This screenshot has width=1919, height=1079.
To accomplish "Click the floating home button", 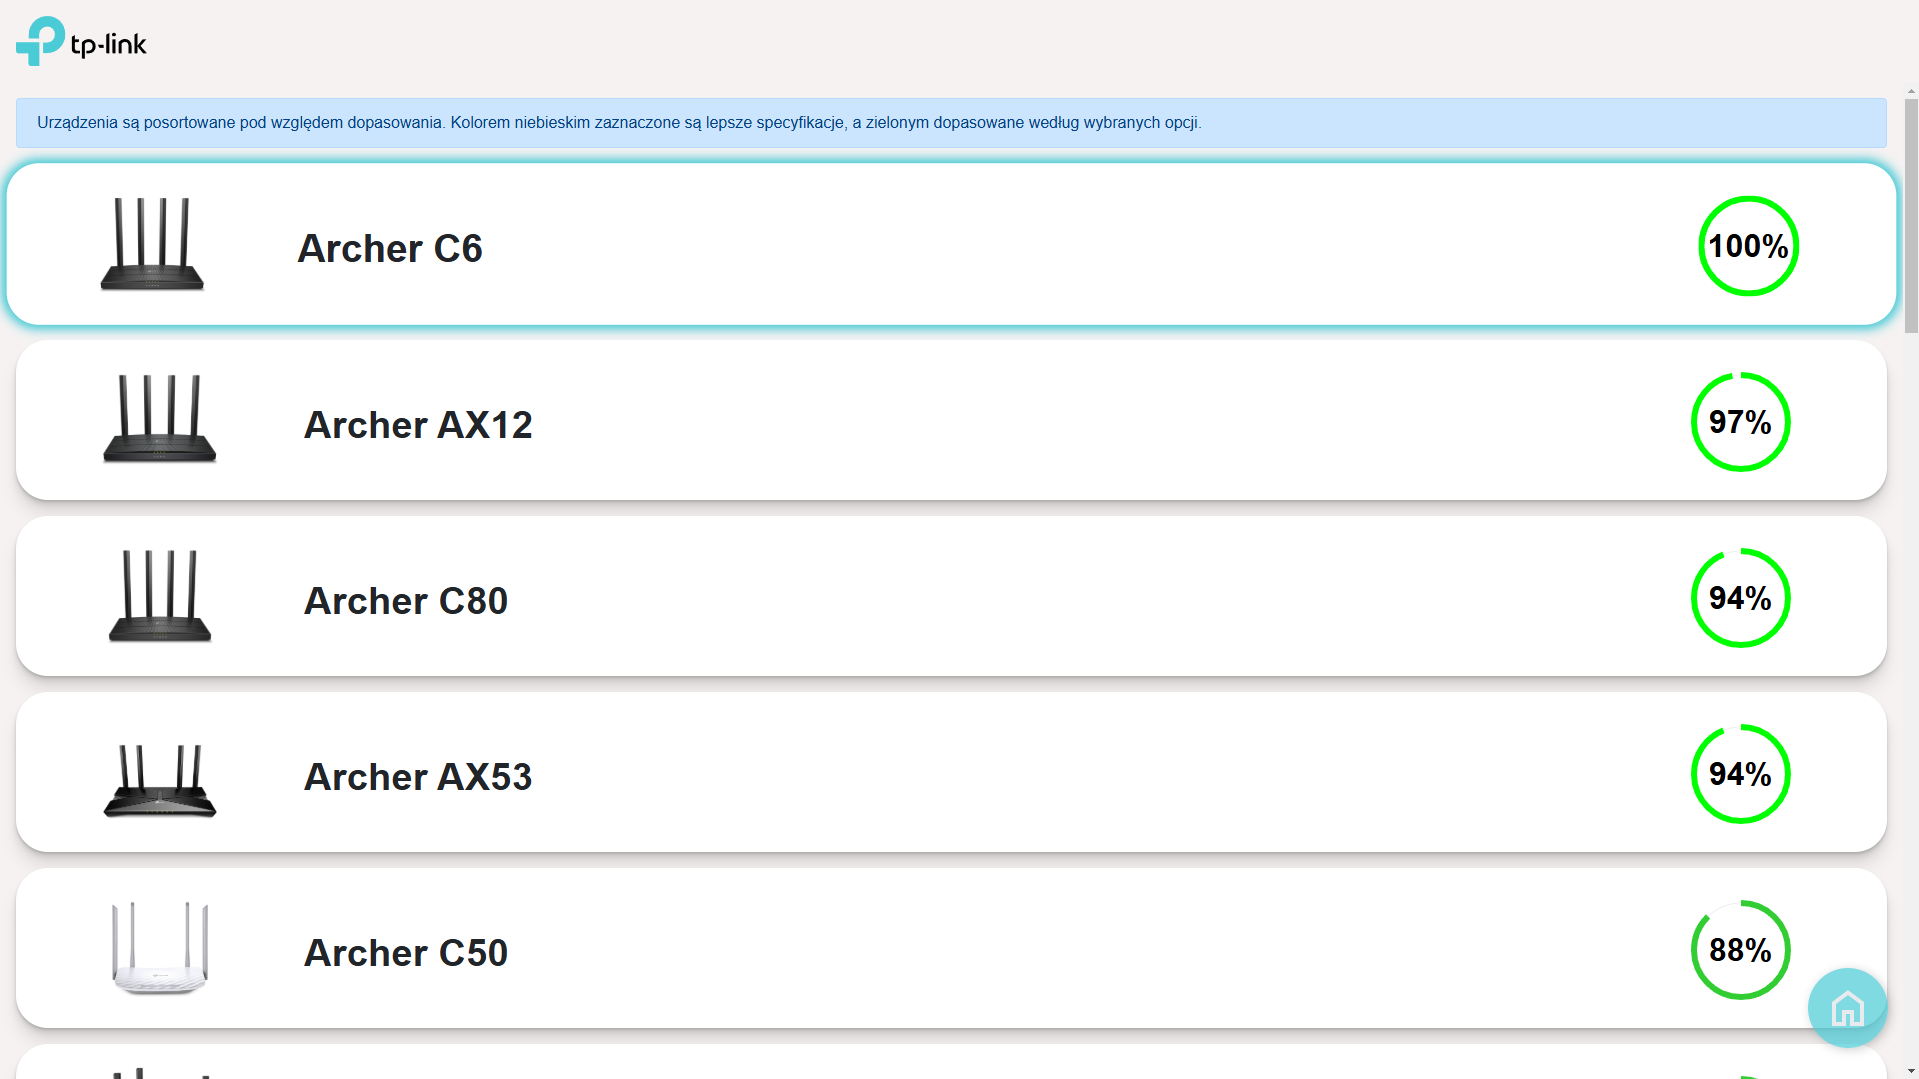I will pos(1847,1008).
